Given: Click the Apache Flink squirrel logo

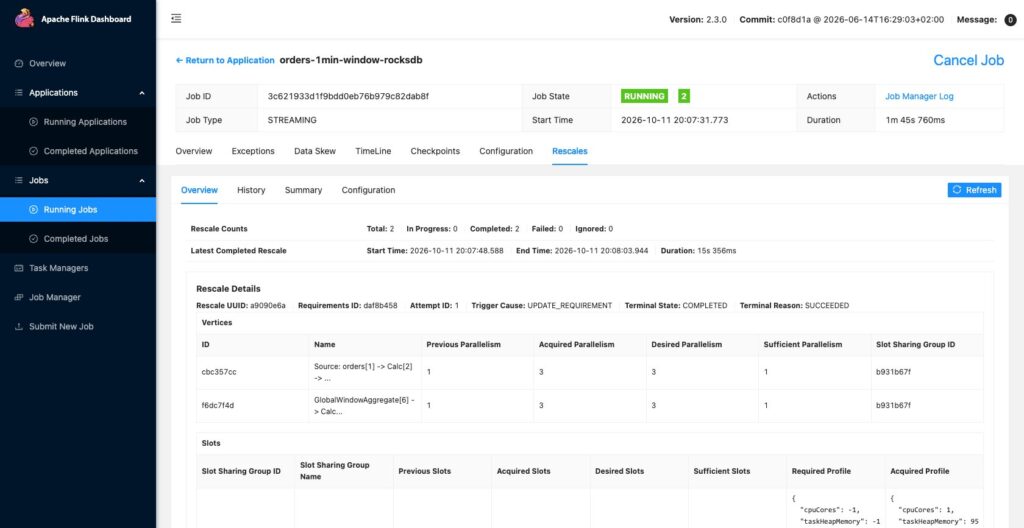Looking at the screenshot, I should click(25, 19).
